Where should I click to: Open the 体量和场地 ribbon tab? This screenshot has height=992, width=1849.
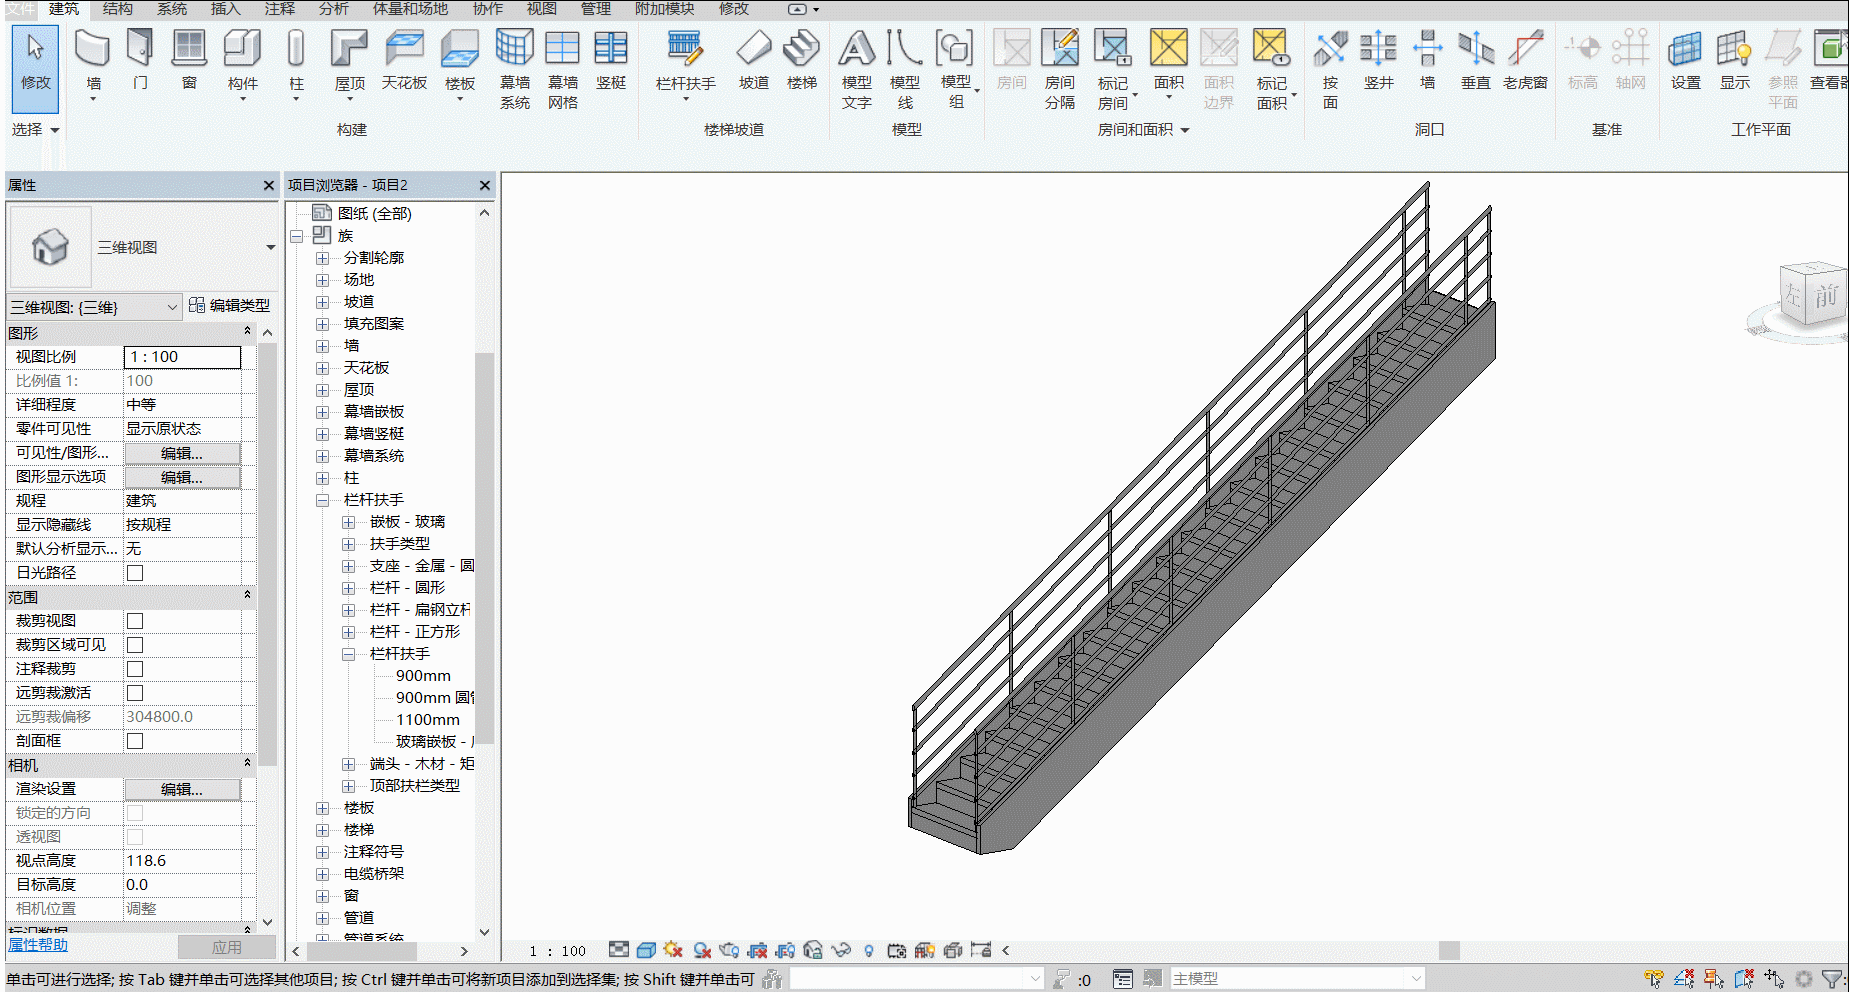(x=410, y=9)
